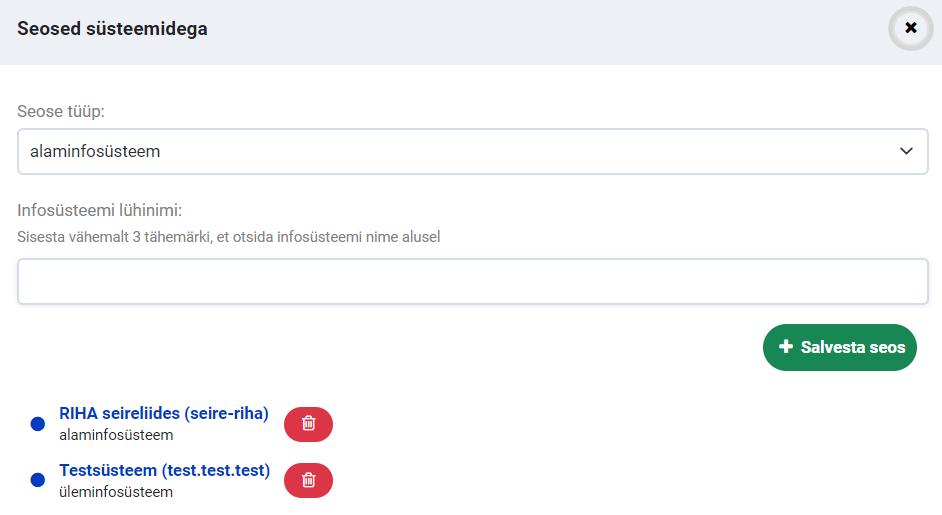Screen dimensions: 942x515
Task: Click the Infosüsteemi lühinimi label
Action: pos(106,210)
